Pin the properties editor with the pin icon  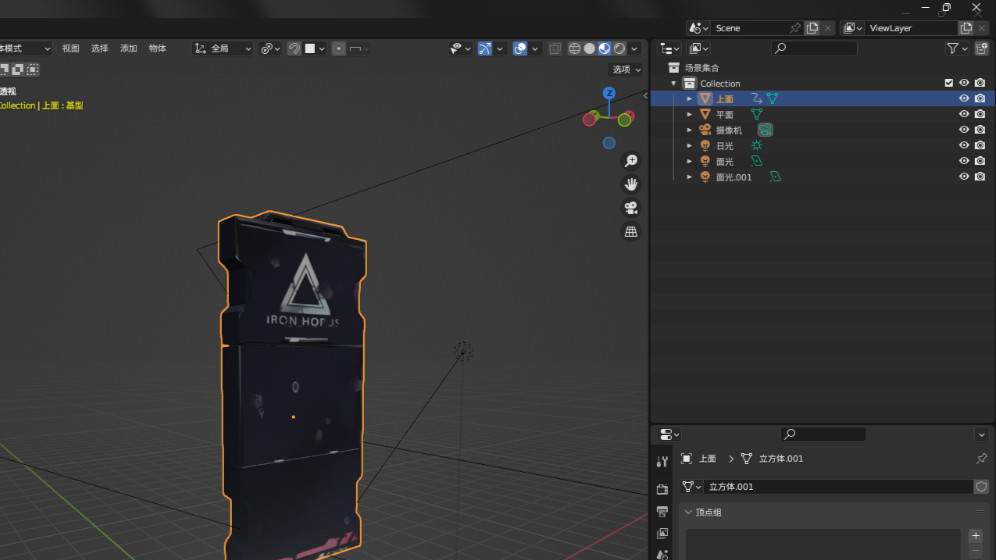(981, 459)
